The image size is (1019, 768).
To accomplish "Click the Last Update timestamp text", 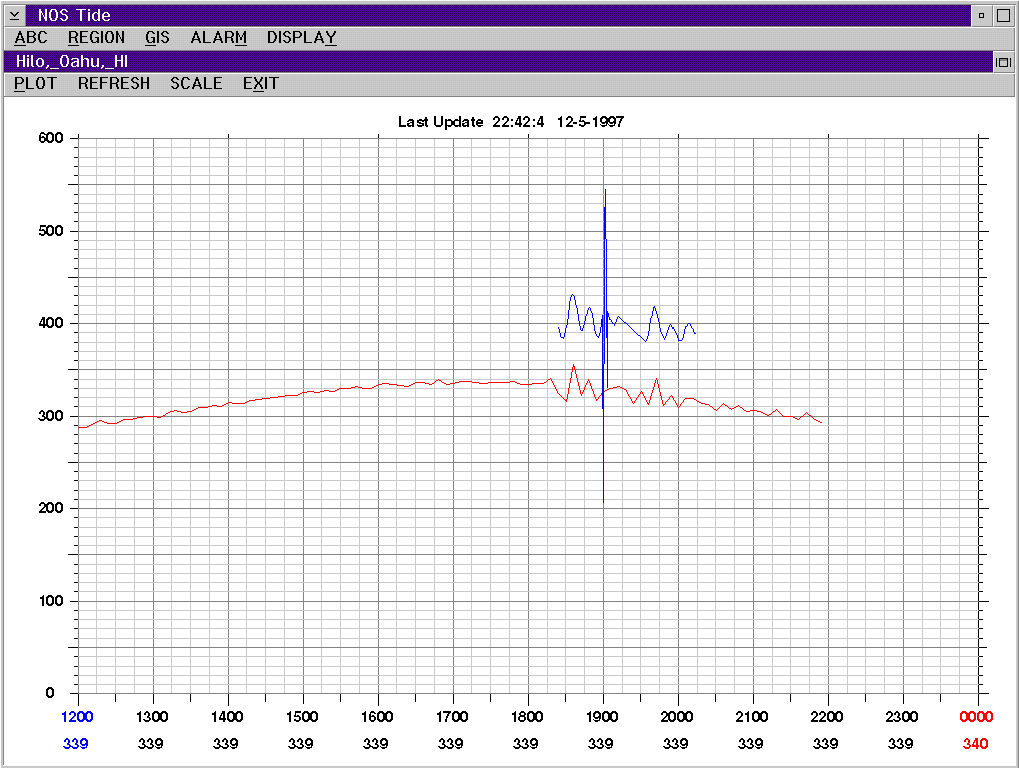I will pos(511,122).
